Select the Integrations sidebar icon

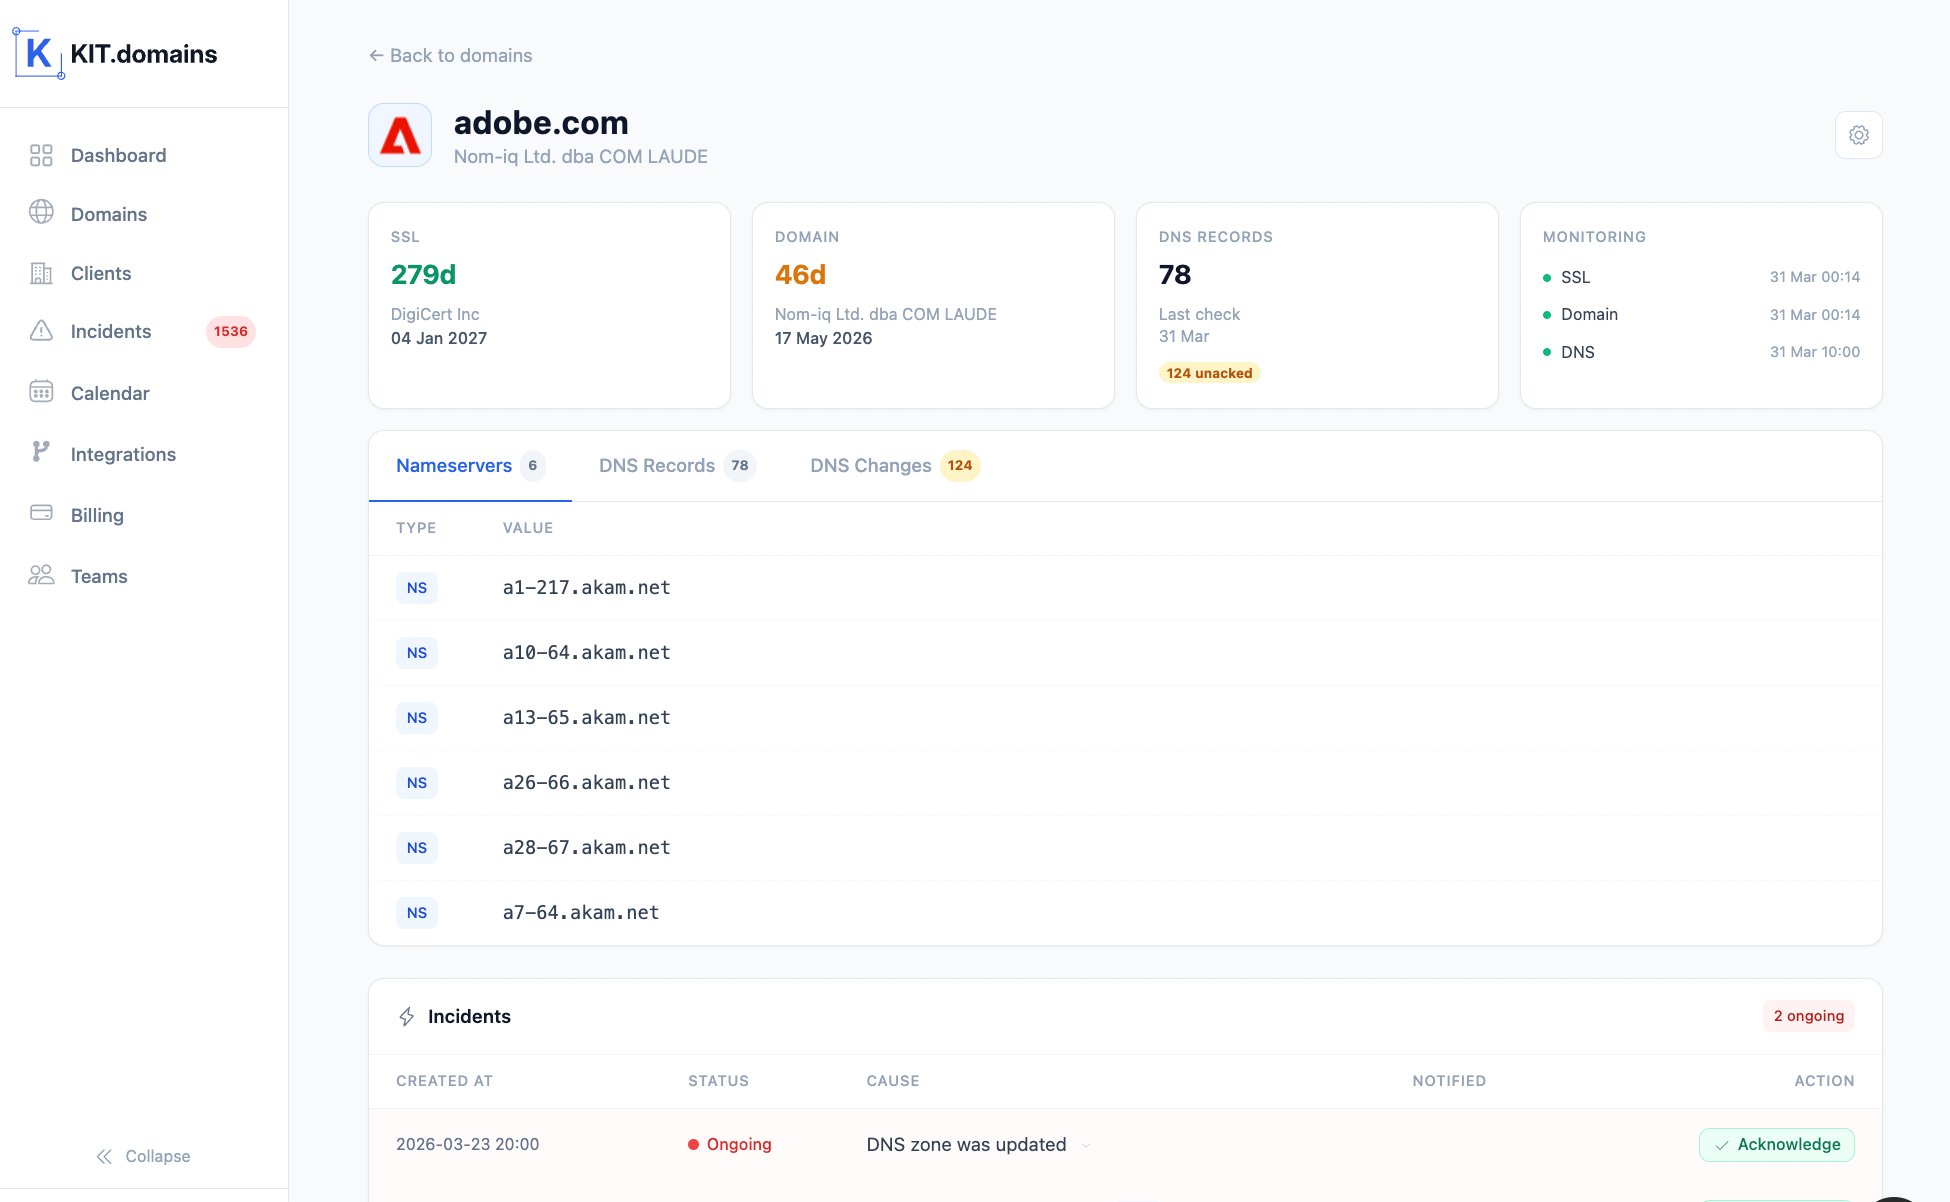coord(41,452)
